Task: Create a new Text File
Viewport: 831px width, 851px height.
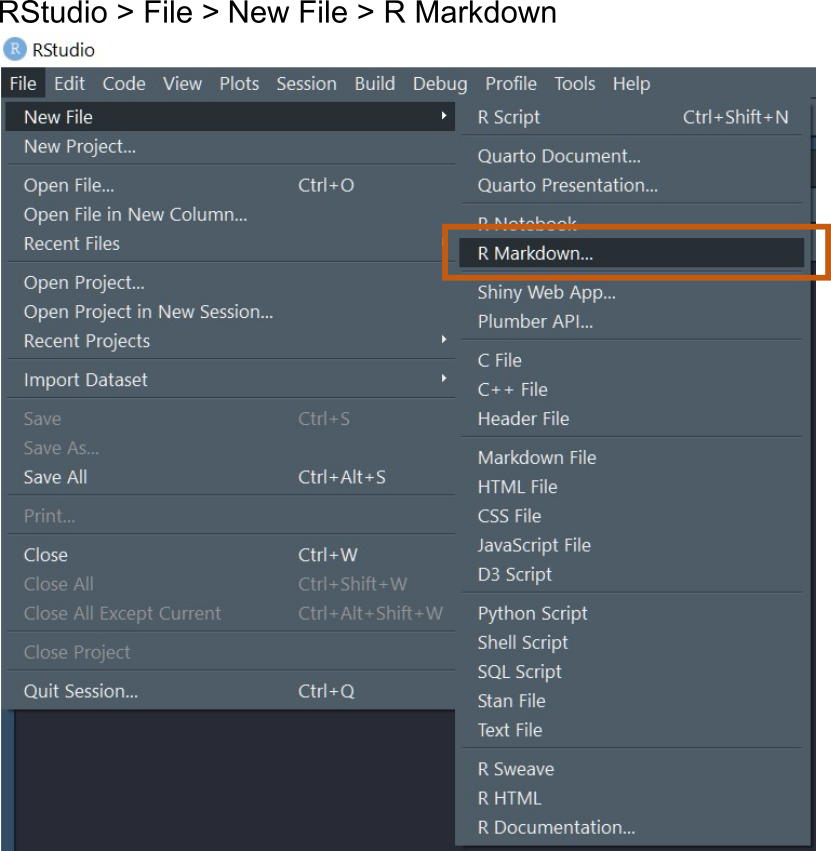Action: 632,731
